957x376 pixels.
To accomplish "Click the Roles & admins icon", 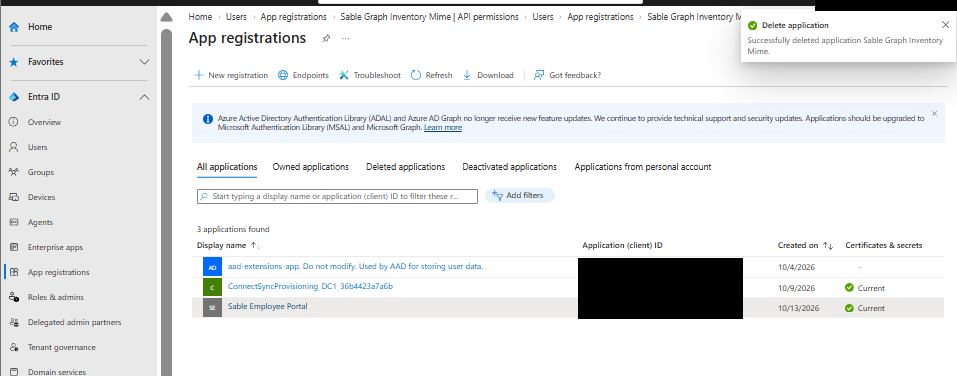I will pyautogui.click(x=13, y=297).
